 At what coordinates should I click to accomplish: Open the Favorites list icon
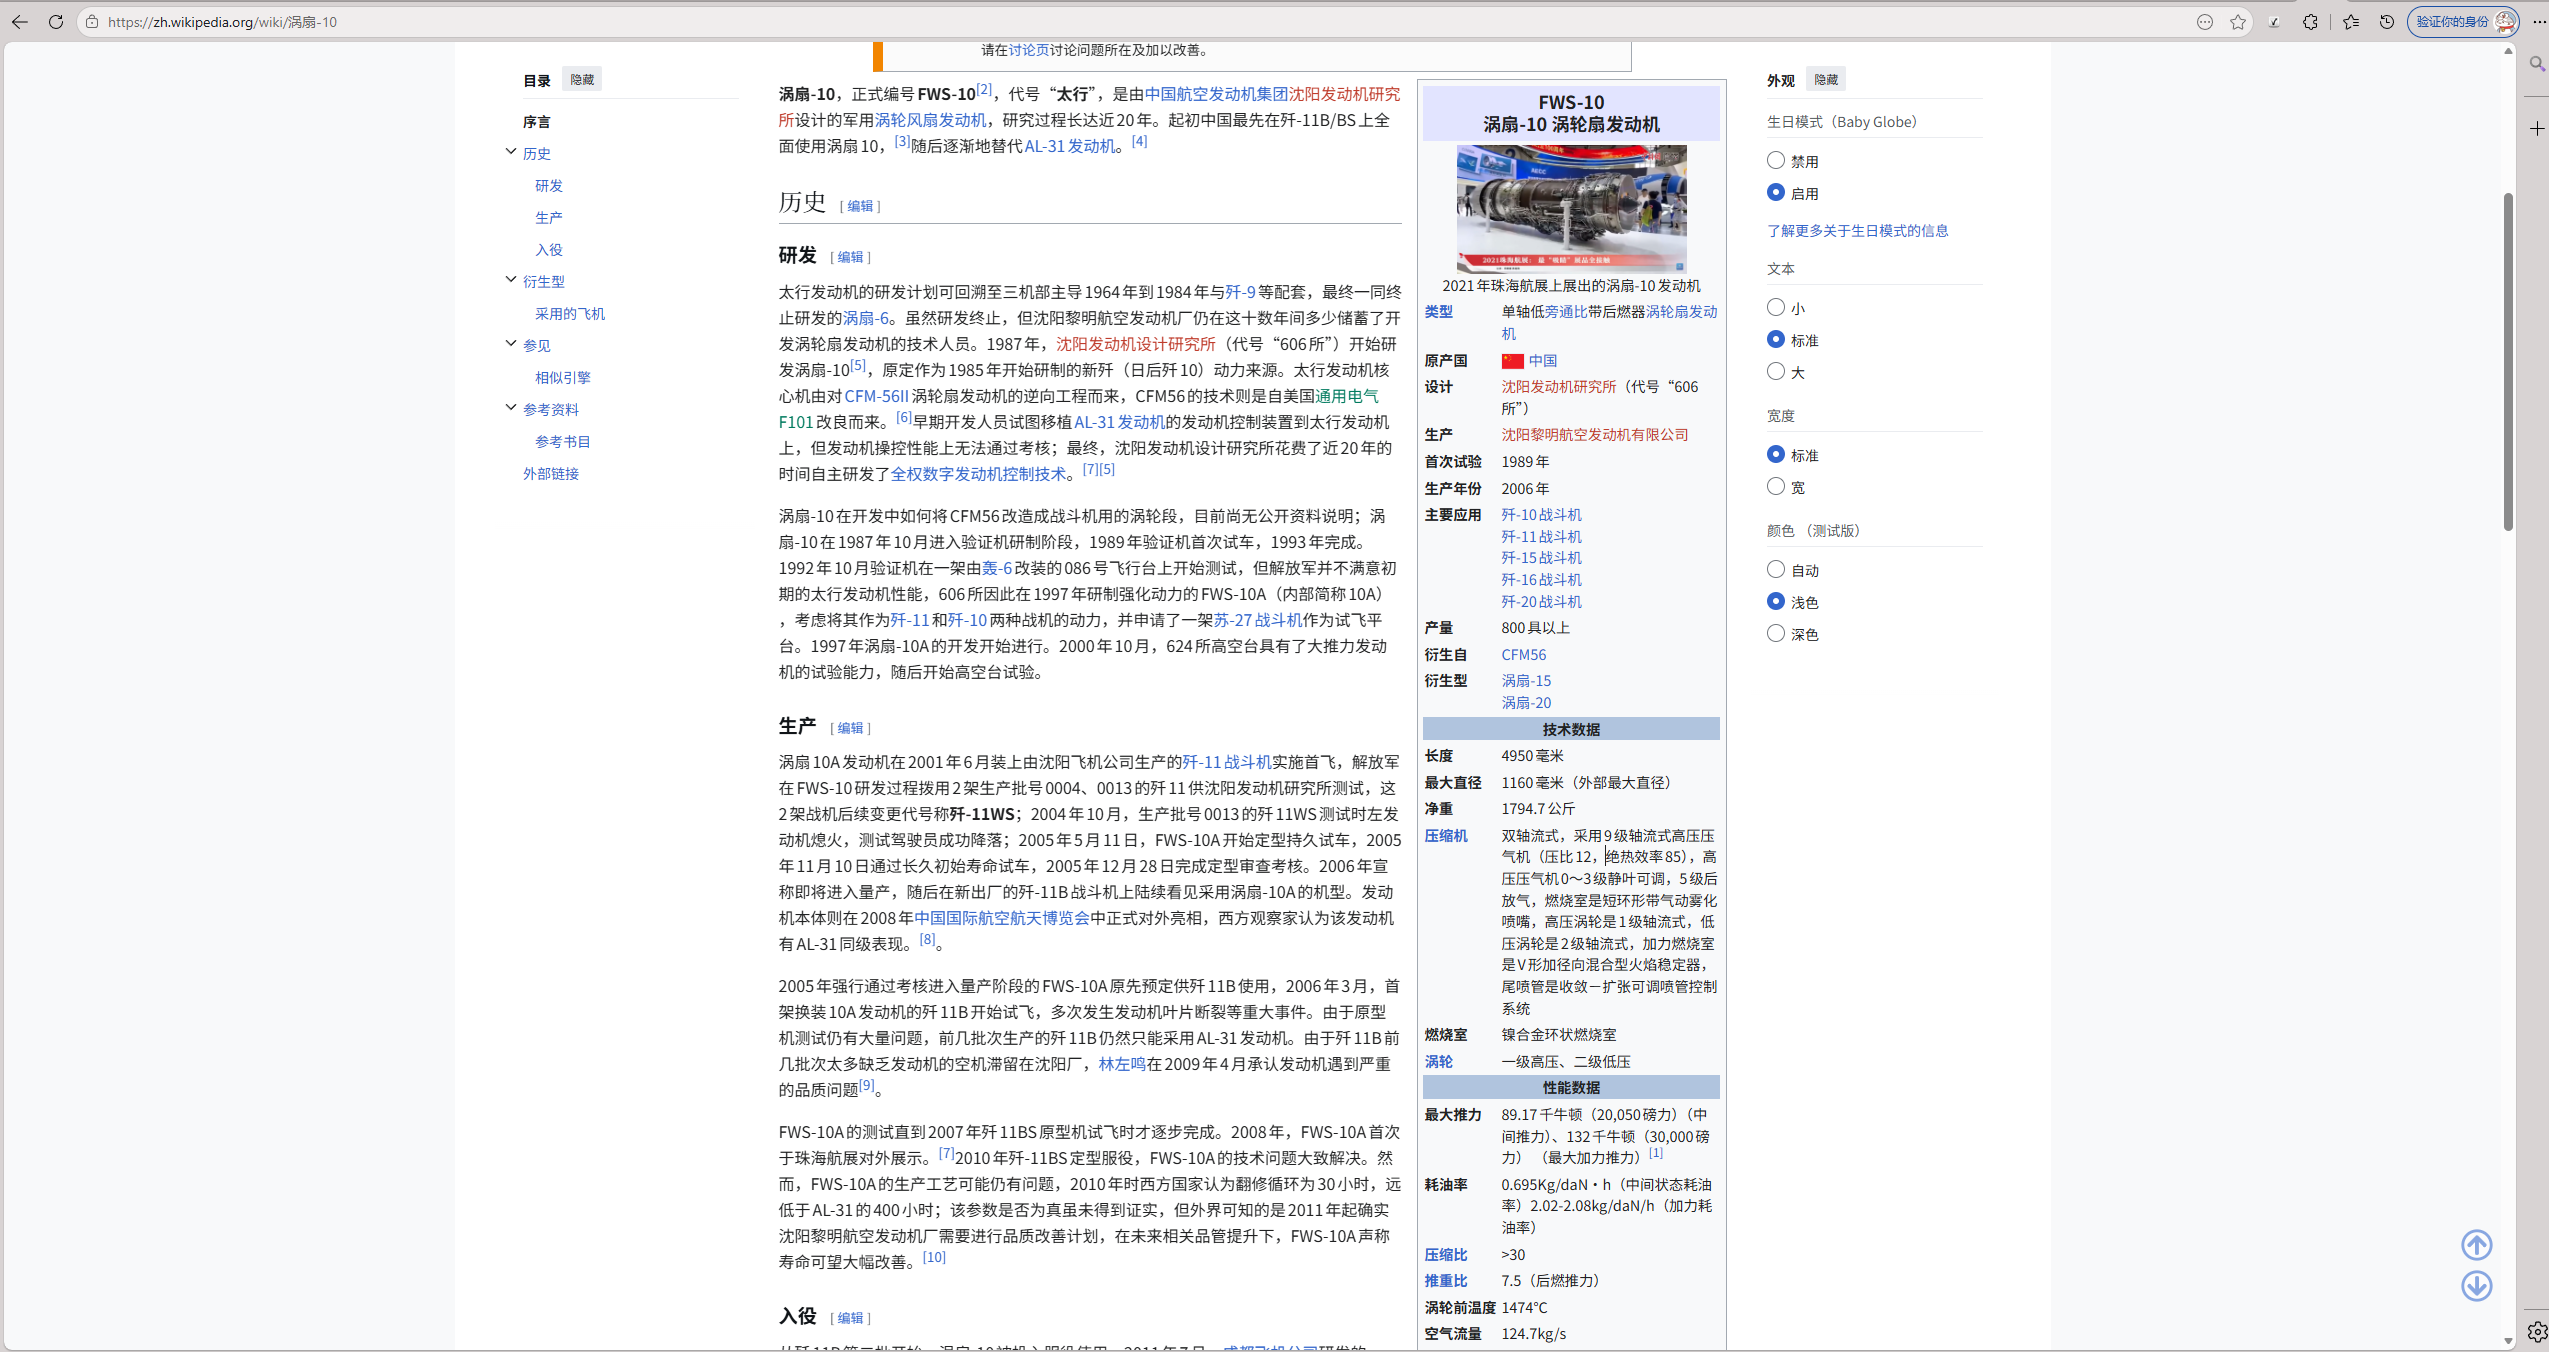tap(2351, 22)
